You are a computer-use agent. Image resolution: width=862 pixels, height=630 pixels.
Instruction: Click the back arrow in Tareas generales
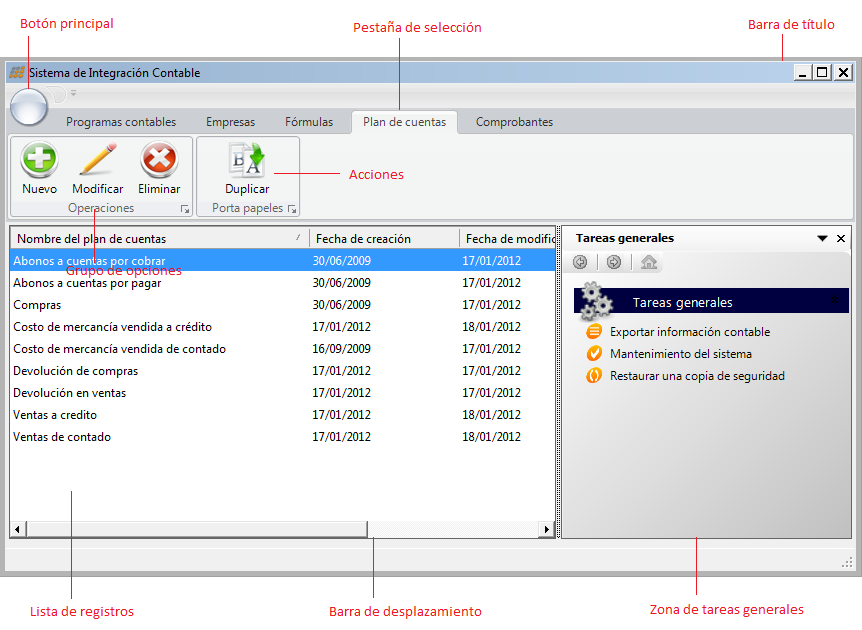click(x=581, y=263)
